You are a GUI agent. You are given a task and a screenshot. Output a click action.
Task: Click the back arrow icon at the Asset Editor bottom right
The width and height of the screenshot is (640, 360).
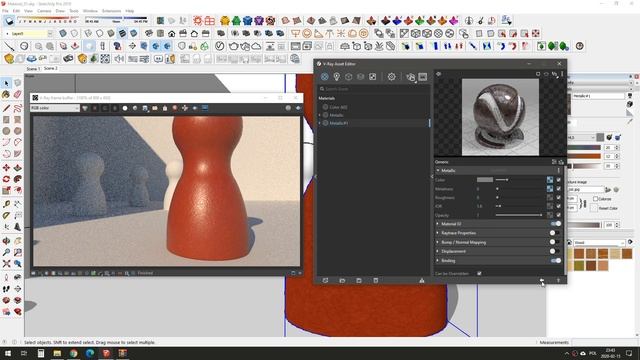(542, 280)
